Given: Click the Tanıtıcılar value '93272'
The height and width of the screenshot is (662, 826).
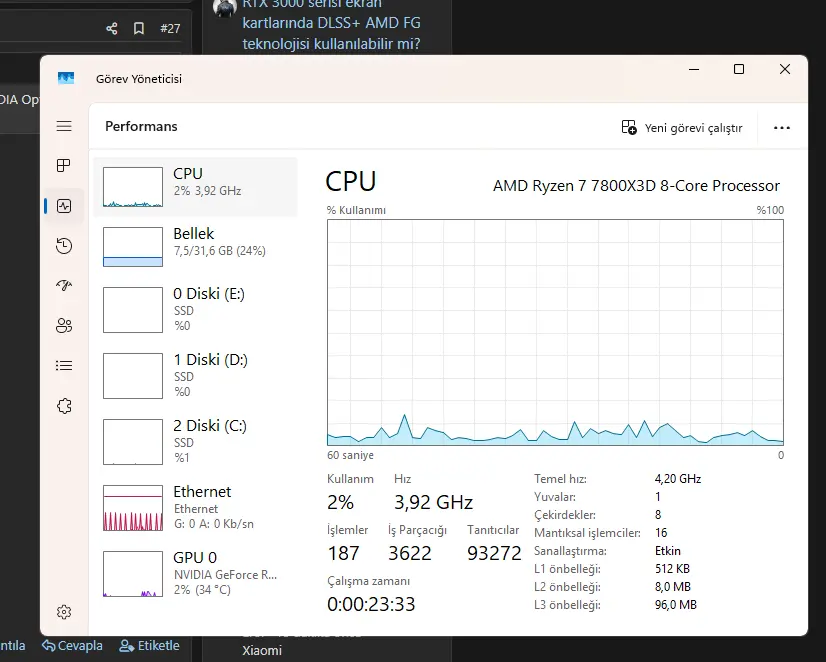Looking at the screenshot, I should point(494,553).
